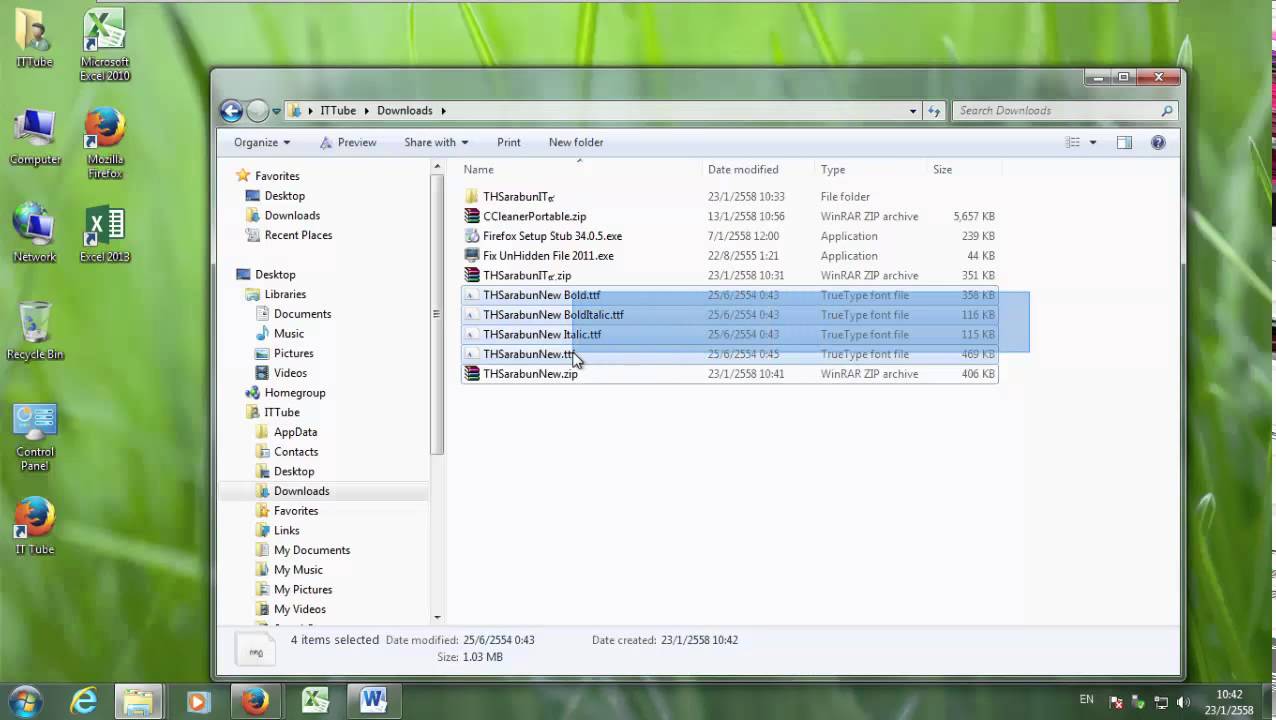Open the view options dropdown arrow
The width and height of the screenshot is (1276, 720).
[x=1092, y=142]
